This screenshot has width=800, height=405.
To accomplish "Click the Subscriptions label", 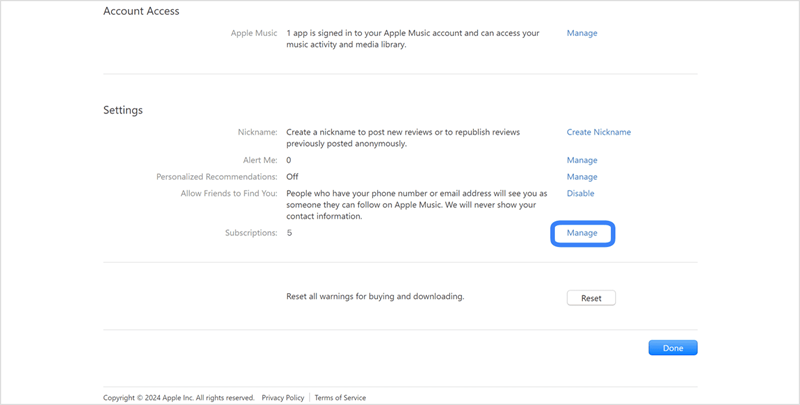I will tap(251, 233).
